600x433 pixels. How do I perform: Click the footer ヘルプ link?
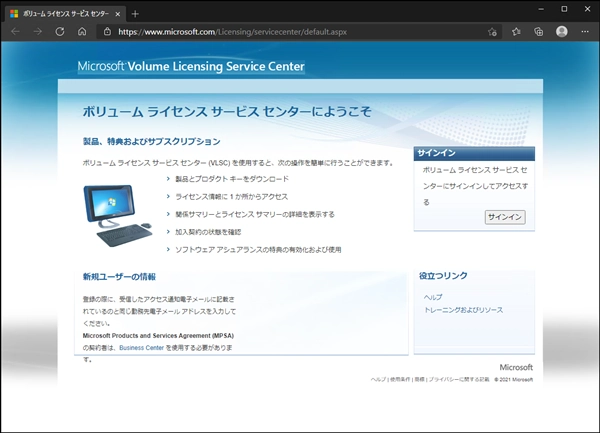coord(378,379)
